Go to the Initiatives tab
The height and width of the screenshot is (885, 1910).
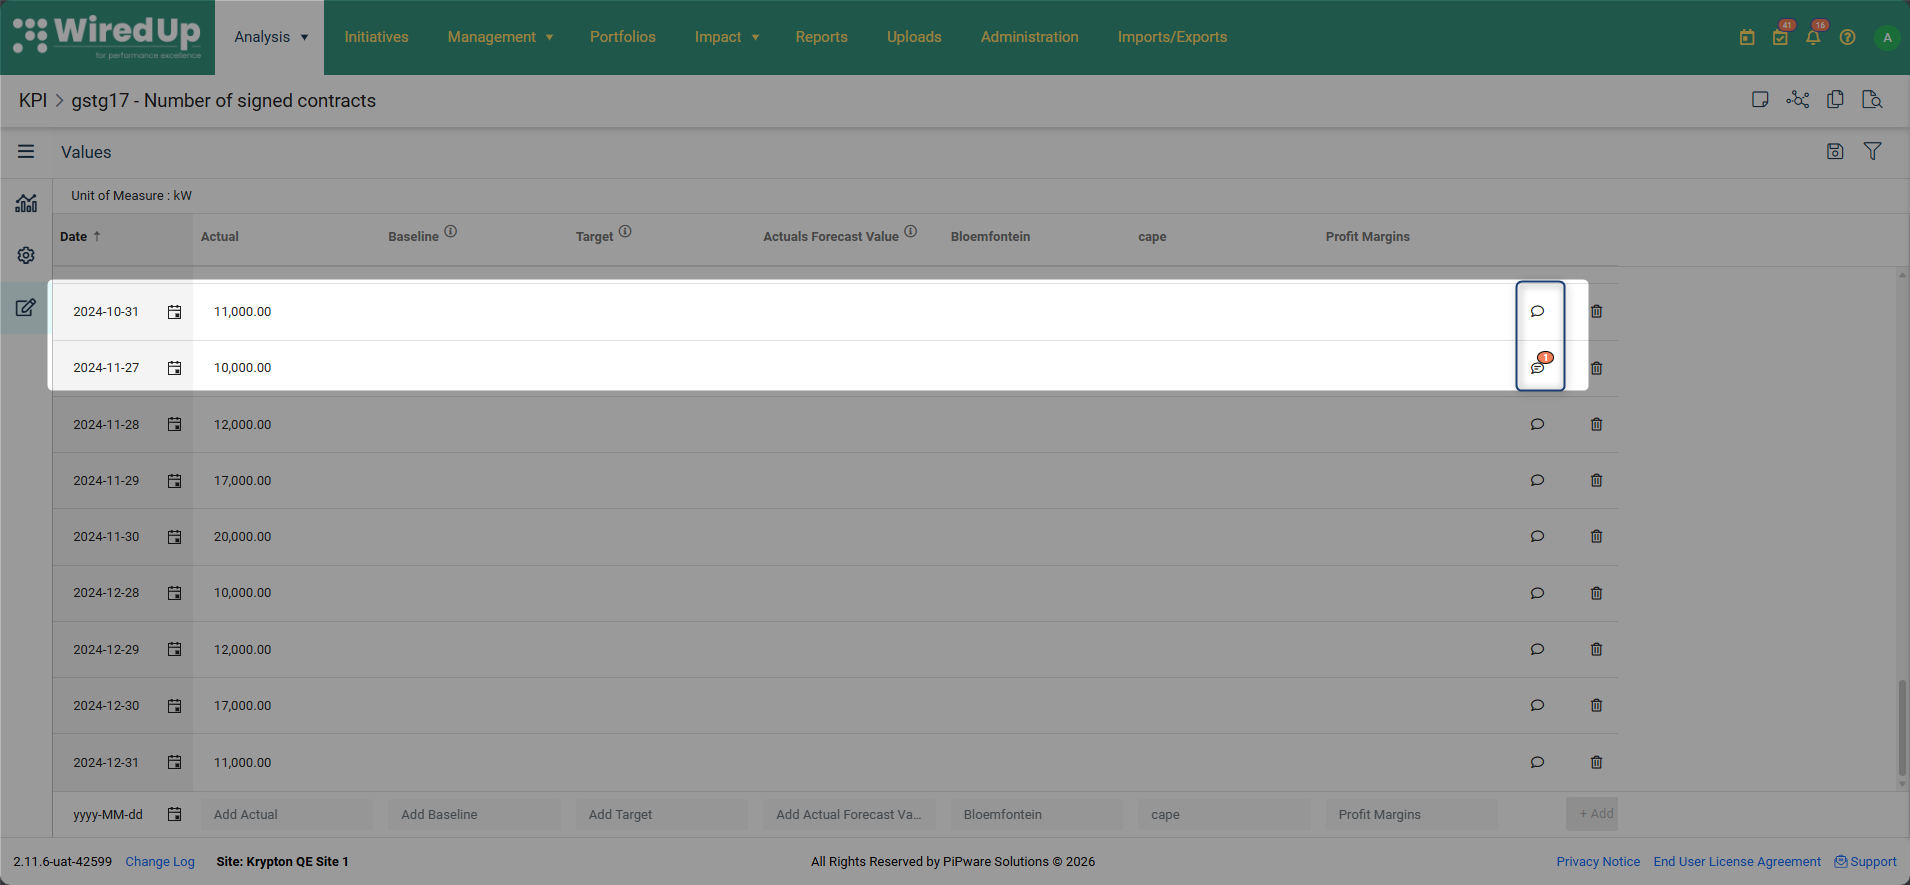[x=376, y=37]
